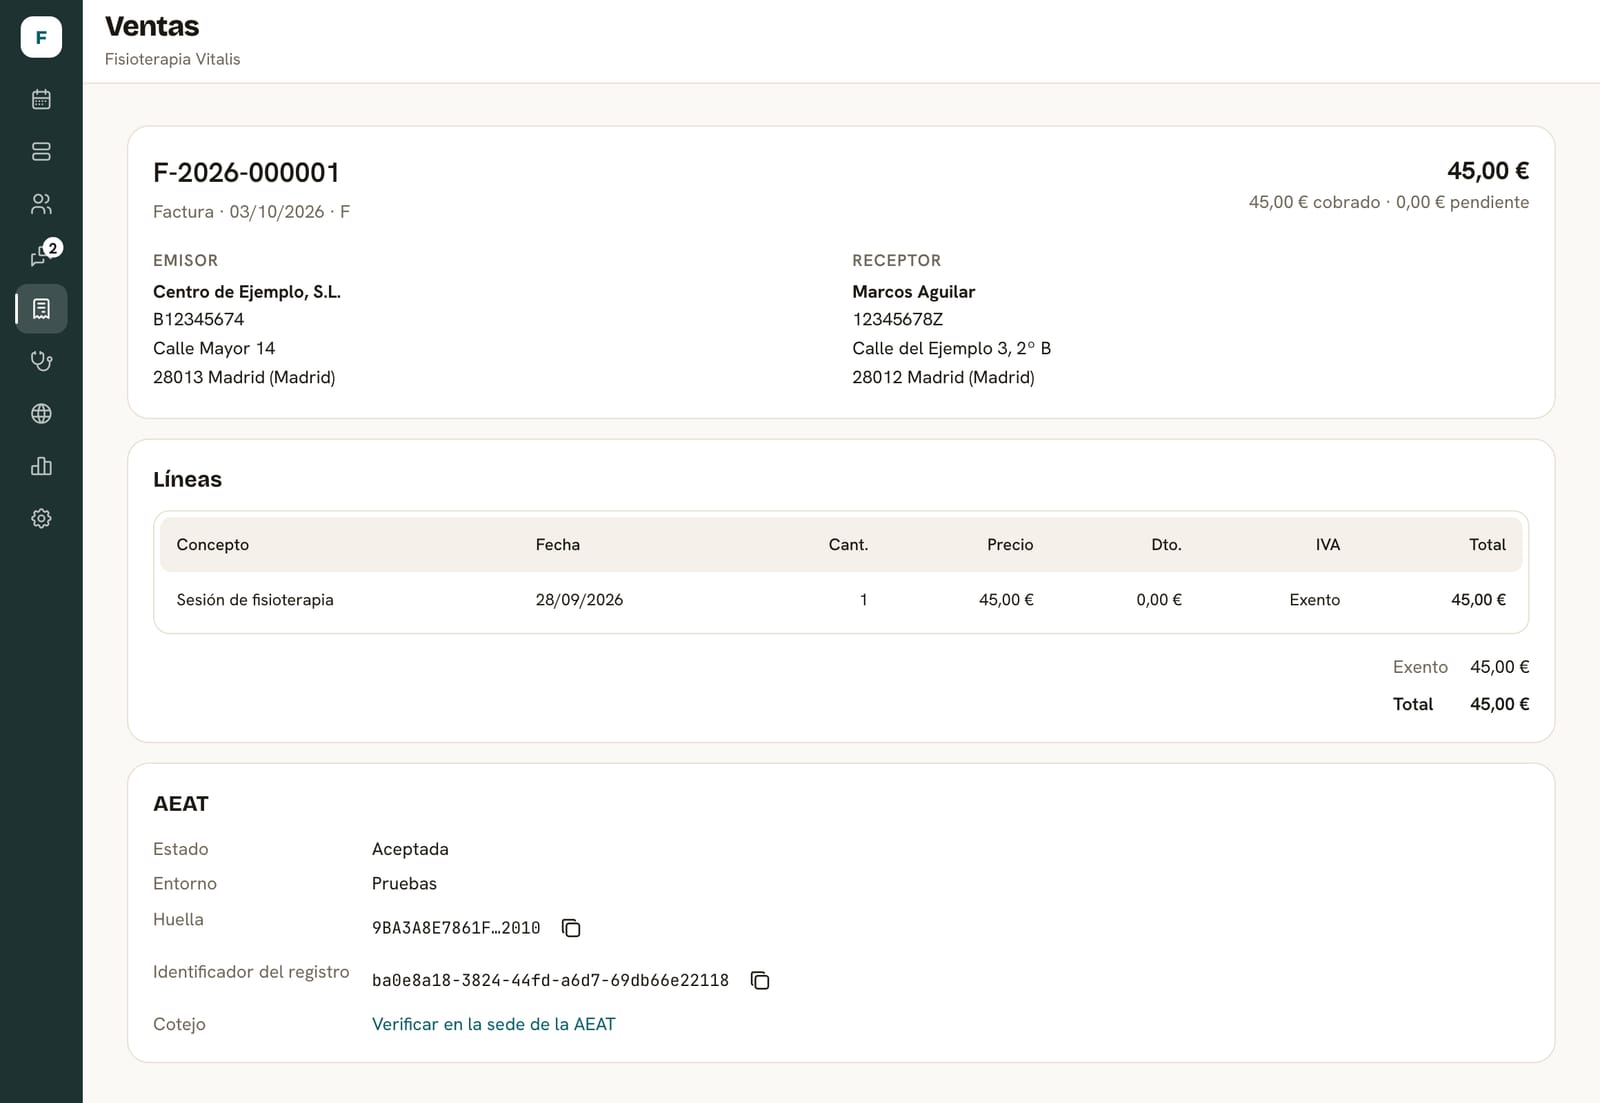Open the patients people icon in the sidebar
This screenshot has height=1103, width=1600.
coord(41,204)
